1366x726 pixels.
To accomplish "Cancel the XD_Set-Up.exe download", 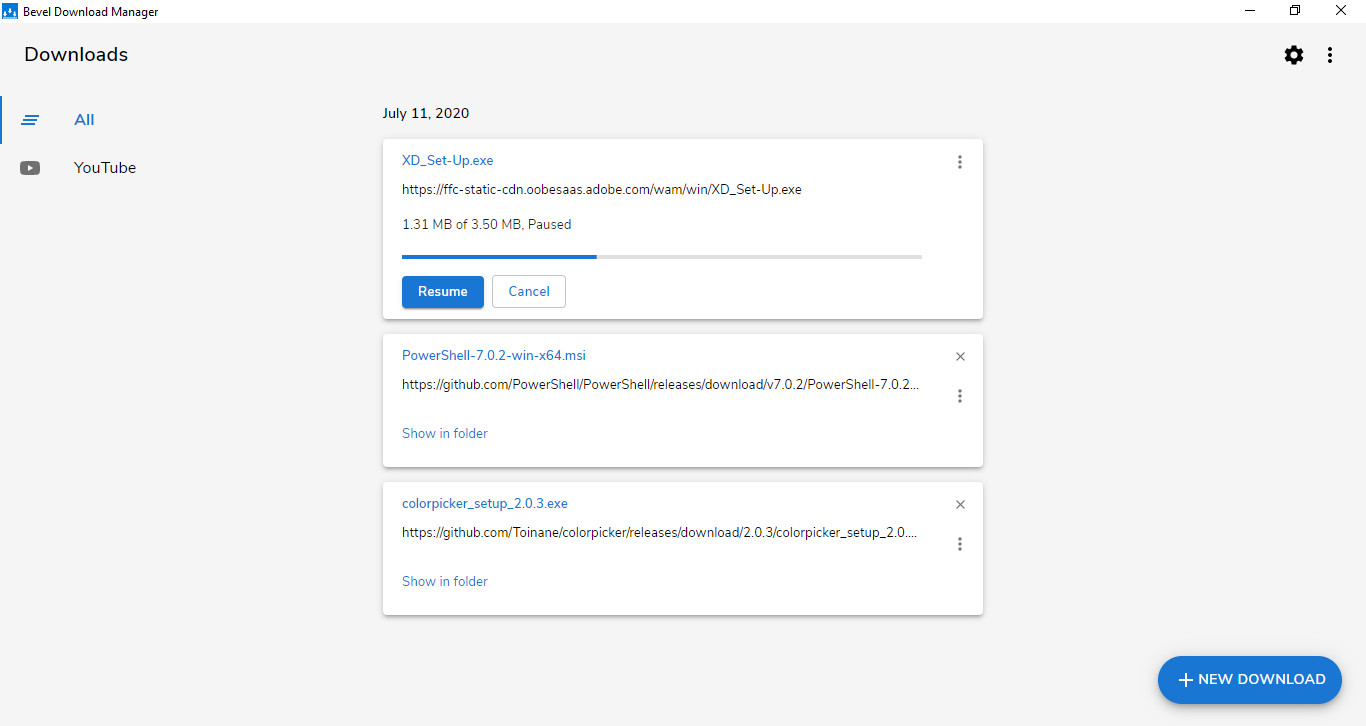I will pyautogui.click(x=529, y=292).
